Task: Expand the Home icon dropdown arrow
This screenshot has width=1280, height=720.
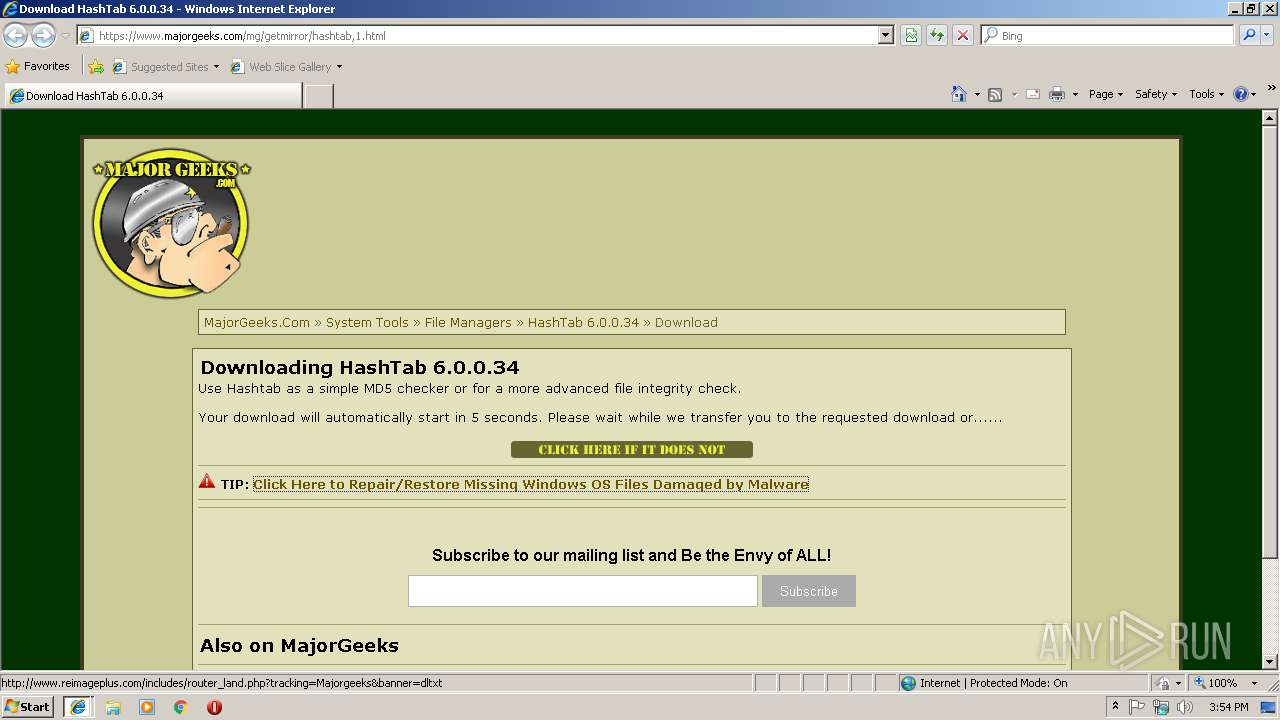Action: [x=975, y=94]
